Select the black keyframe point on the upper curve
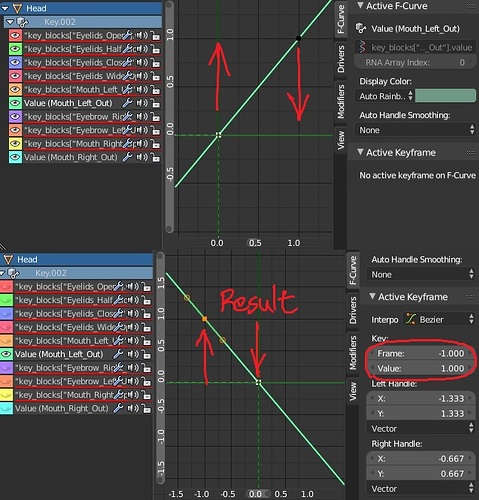This screenshot has width=479, height=500. pyautogui.click(x=299, y=38)
